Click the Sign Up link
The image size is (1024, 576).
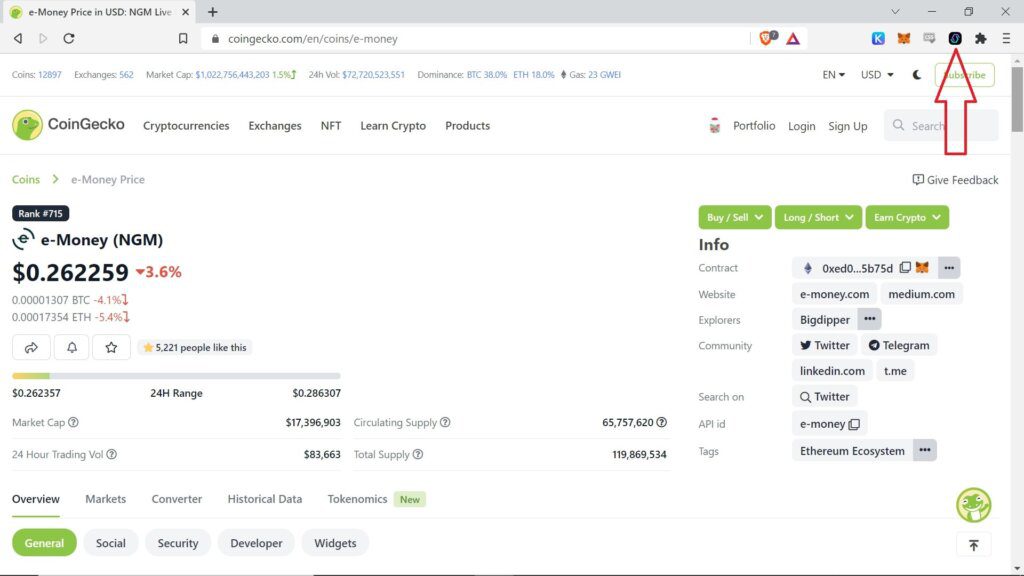(848, 126)
